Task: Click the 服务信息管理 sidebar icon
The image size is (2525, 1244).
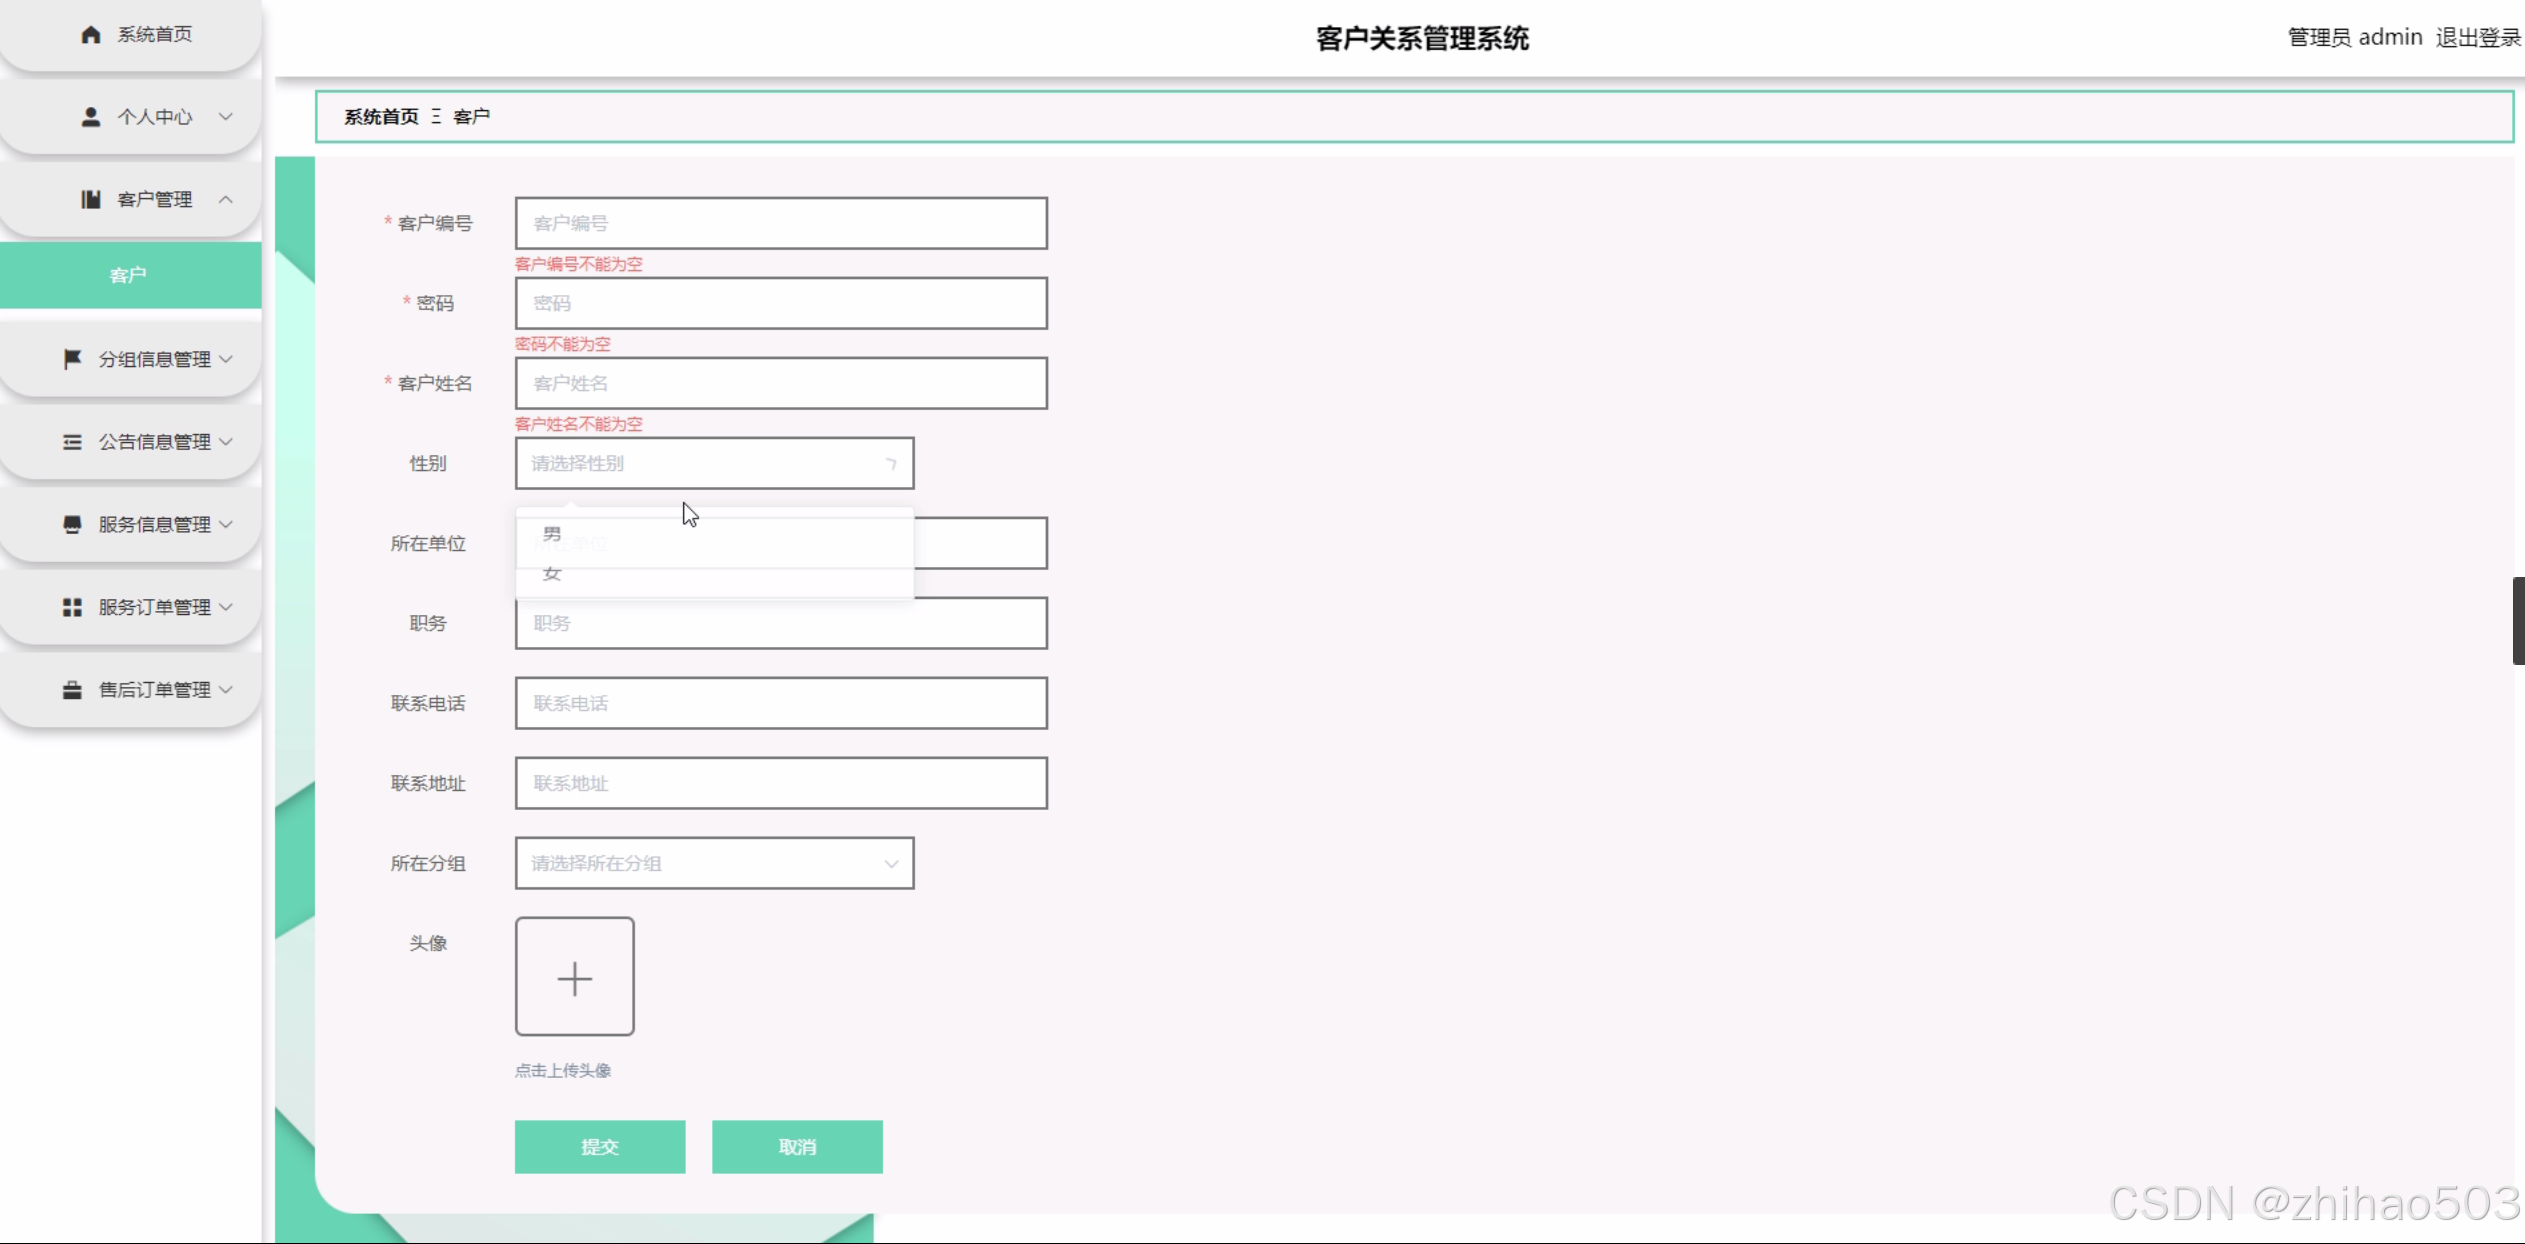Action: (x=72, y=525)
